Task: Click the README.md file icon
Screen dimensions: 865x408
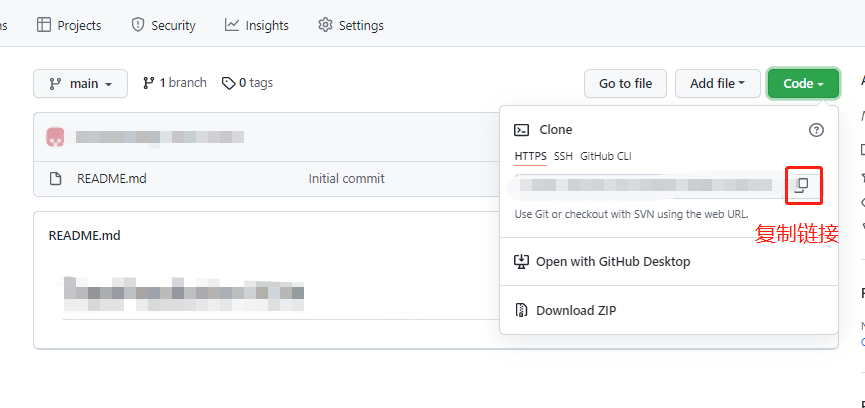Action: tap(56, 179)
